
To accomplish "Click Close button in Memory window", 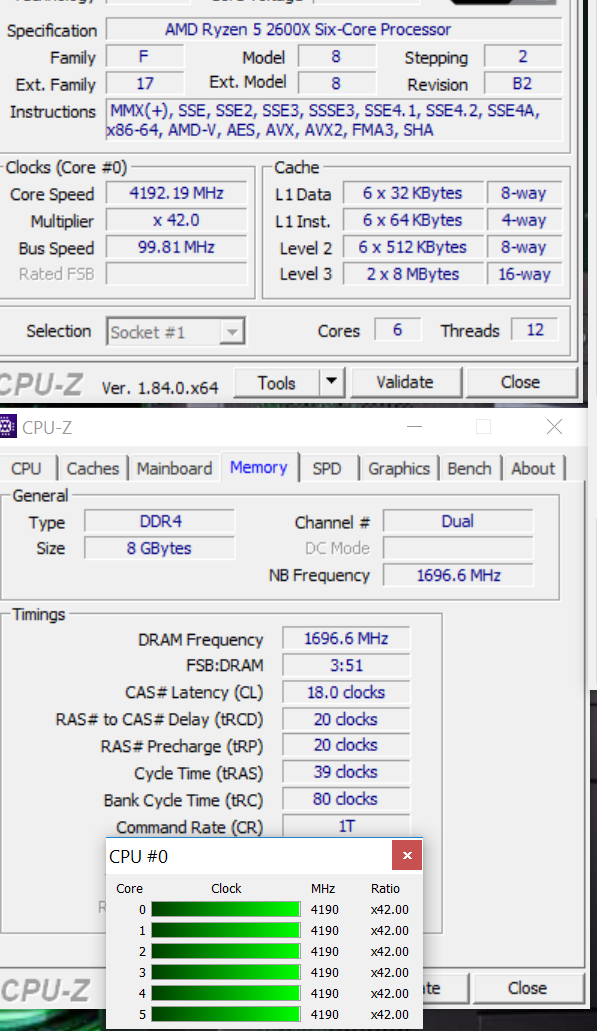I will [527, 988].
